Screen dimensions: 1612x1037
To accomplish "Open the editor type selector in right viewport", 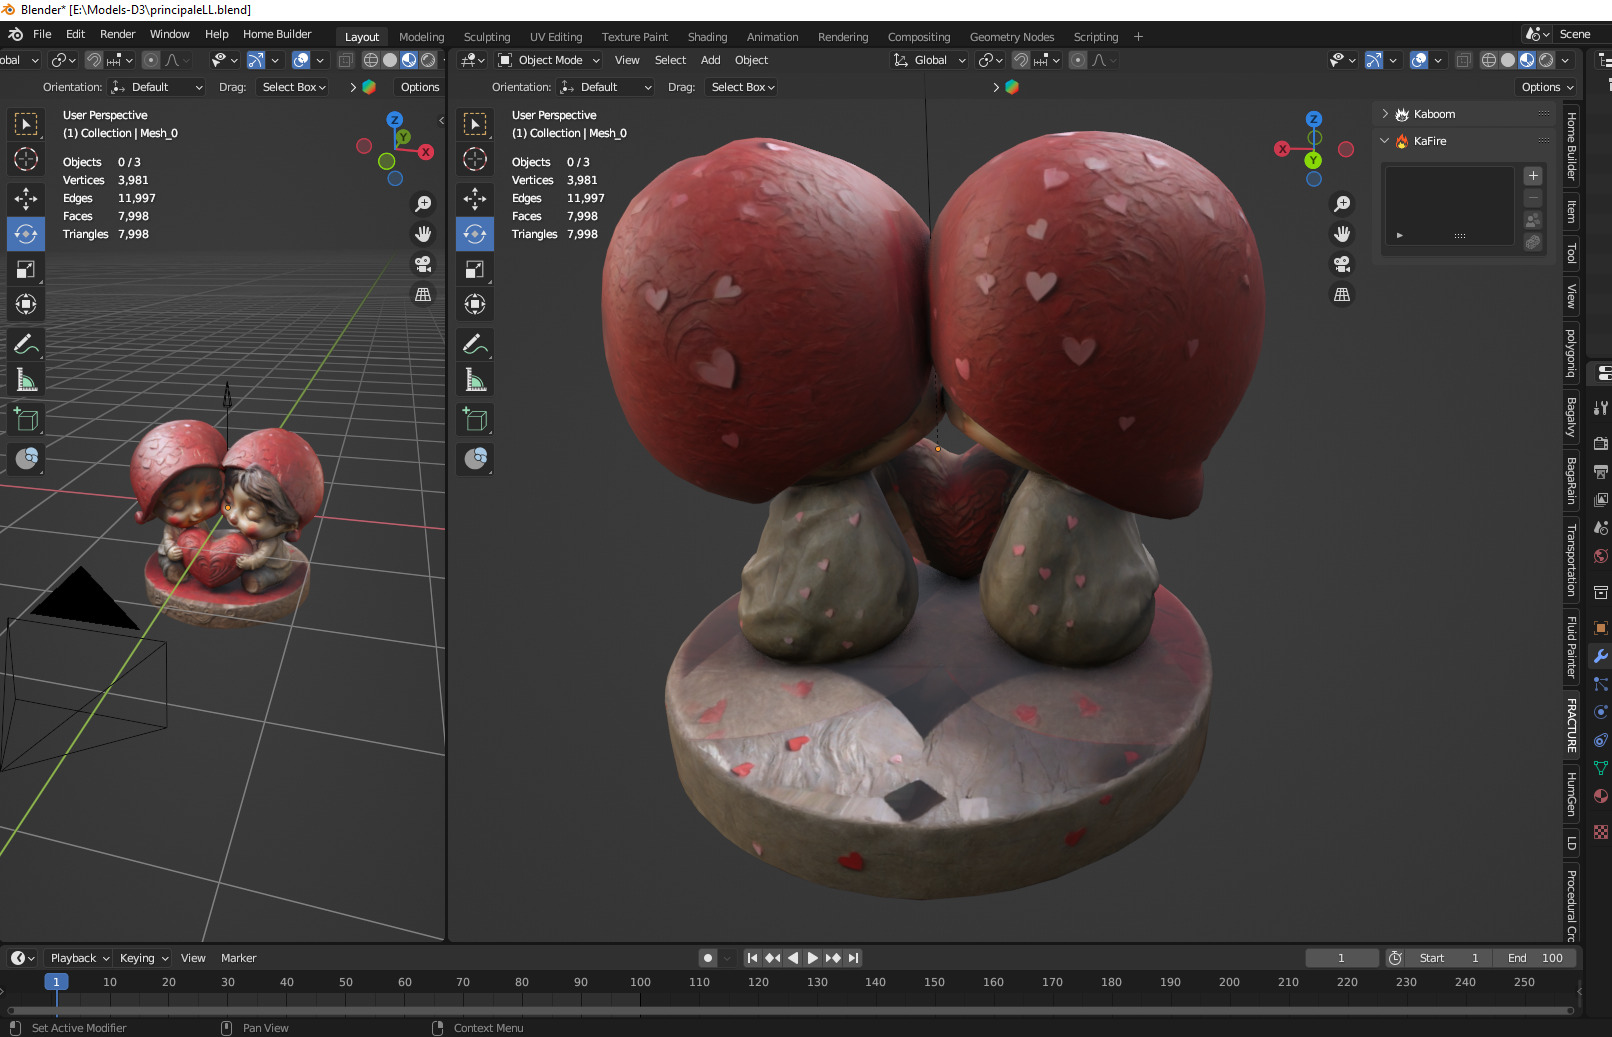I will click(472, 60).
